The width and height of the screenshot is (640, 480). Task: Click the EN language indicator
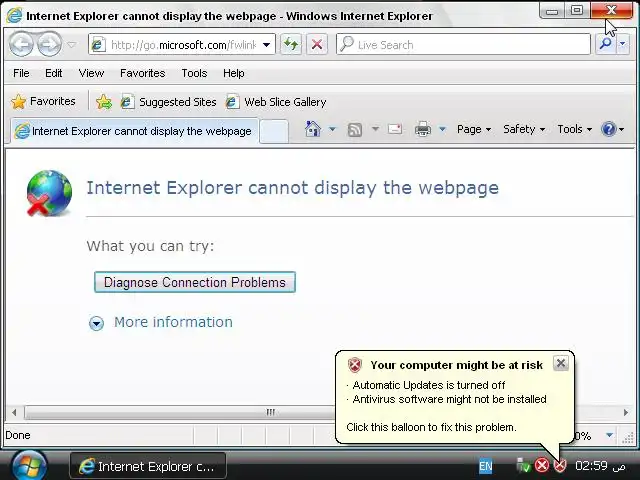point(485,466)
